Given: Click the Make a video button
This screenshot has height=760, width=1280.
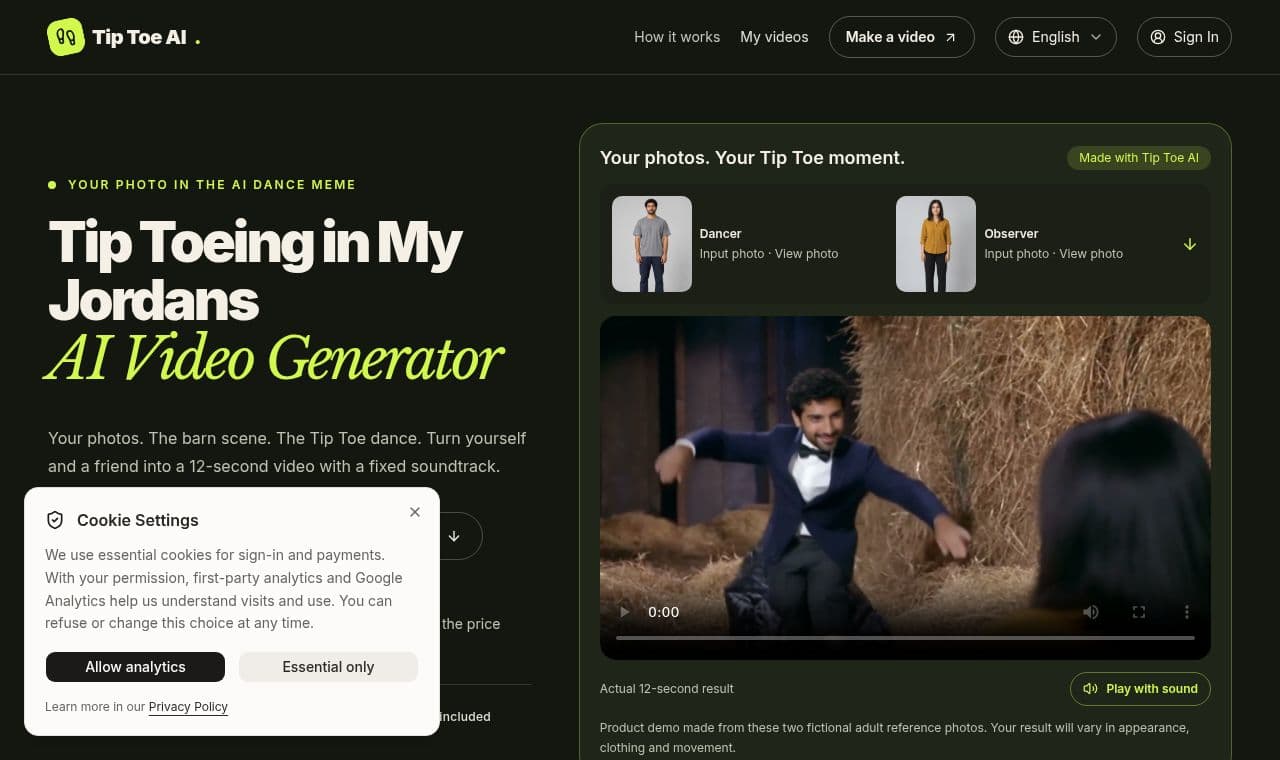Looking at the screenshot, I should click(901, 37).
